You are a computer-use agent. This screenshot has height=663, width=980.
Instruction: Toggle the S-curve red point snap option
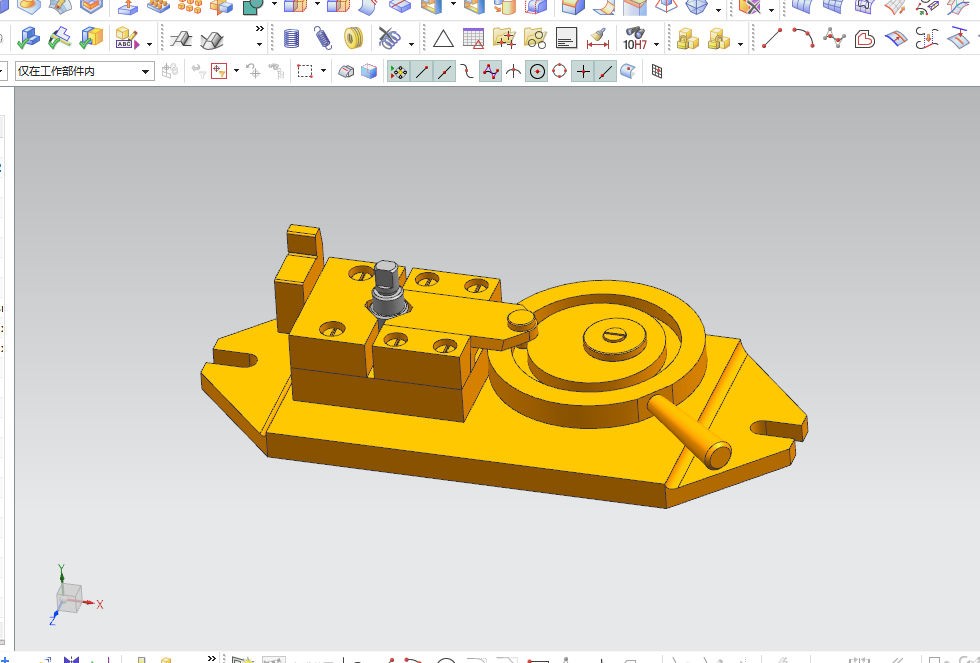click(467, 72)
